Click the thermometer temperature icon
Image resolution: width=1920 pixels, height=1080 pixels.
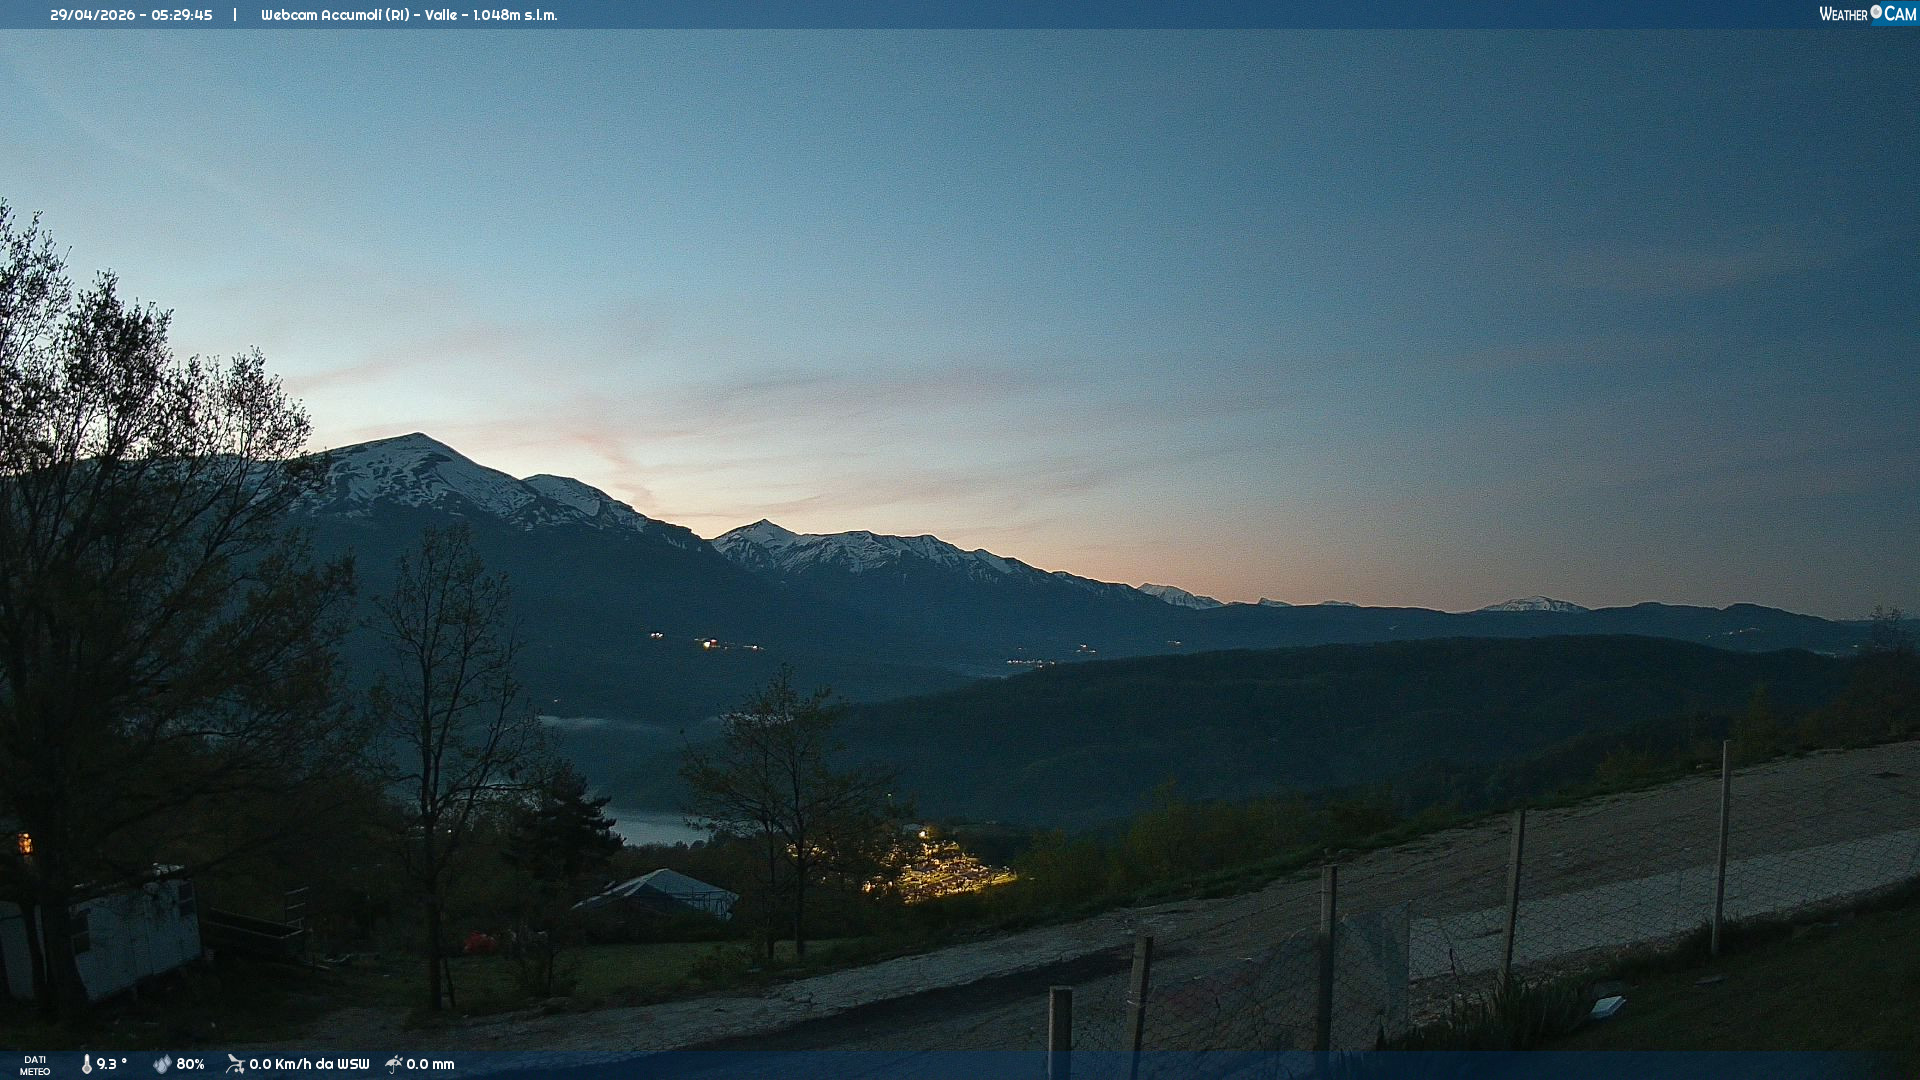pos(87,1064)
